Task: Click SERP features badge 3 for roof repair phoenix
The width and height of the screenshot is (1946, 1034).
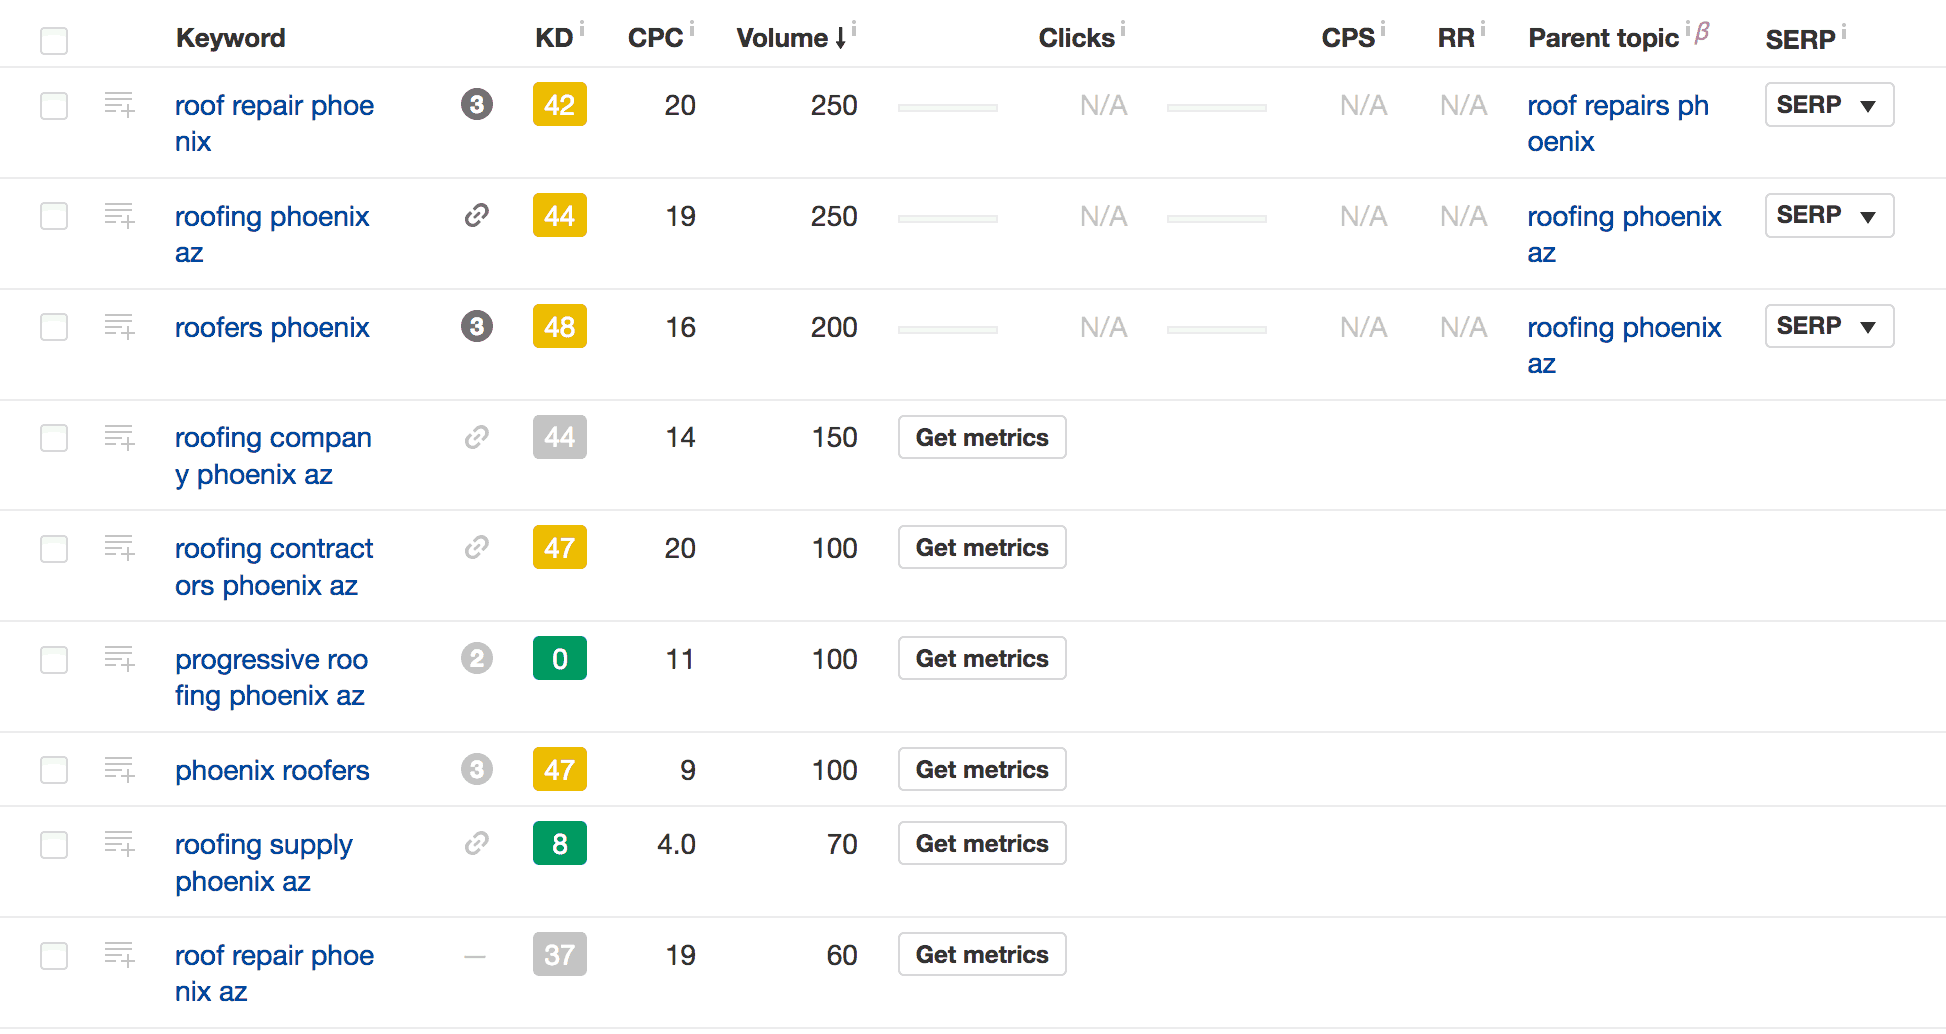Action: click(x=477, y=104)
